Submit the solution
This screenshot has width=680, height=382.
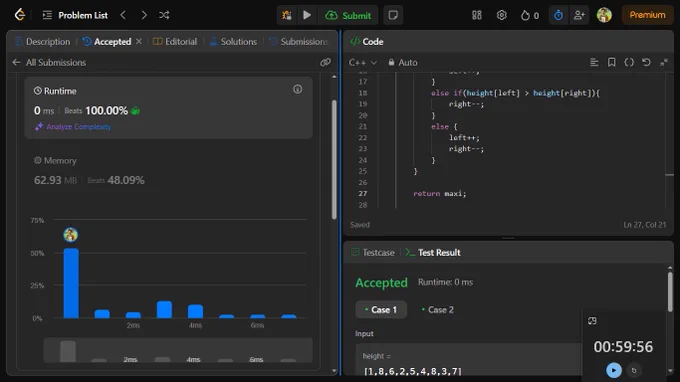tap(348, 16)
